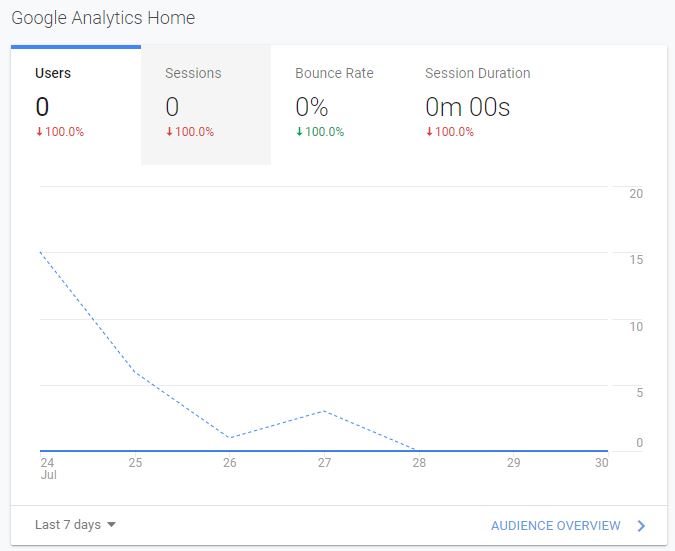Open the AUDIENCE OVERVIEW link
The height and width of the screenshot is (551, 675).
(555, 526)
